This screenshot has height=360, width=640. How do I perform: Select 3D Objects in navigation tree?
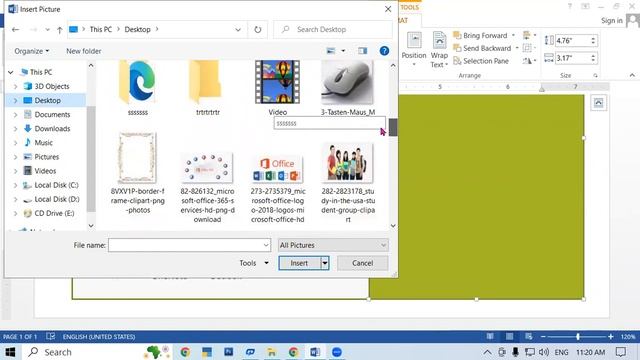(x=52, y=86)
